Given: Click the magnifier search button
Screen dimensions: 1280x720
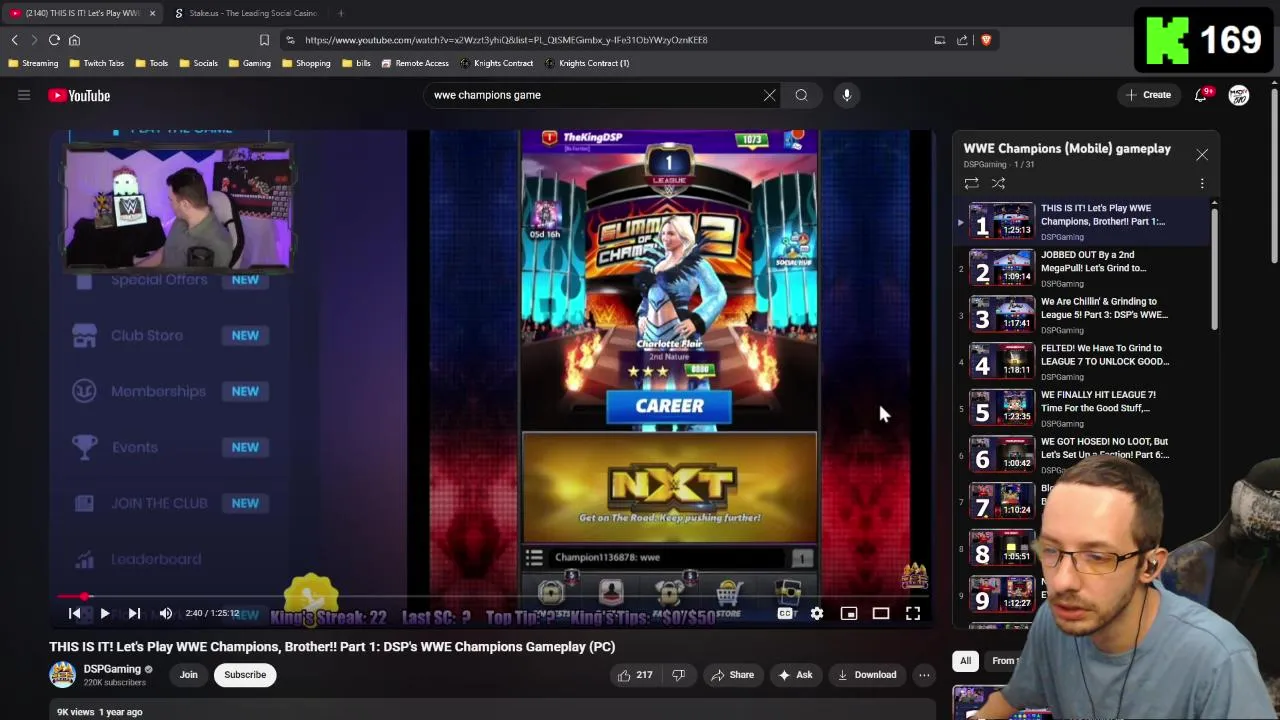Looking at the screenshot, I should (801, 95).
